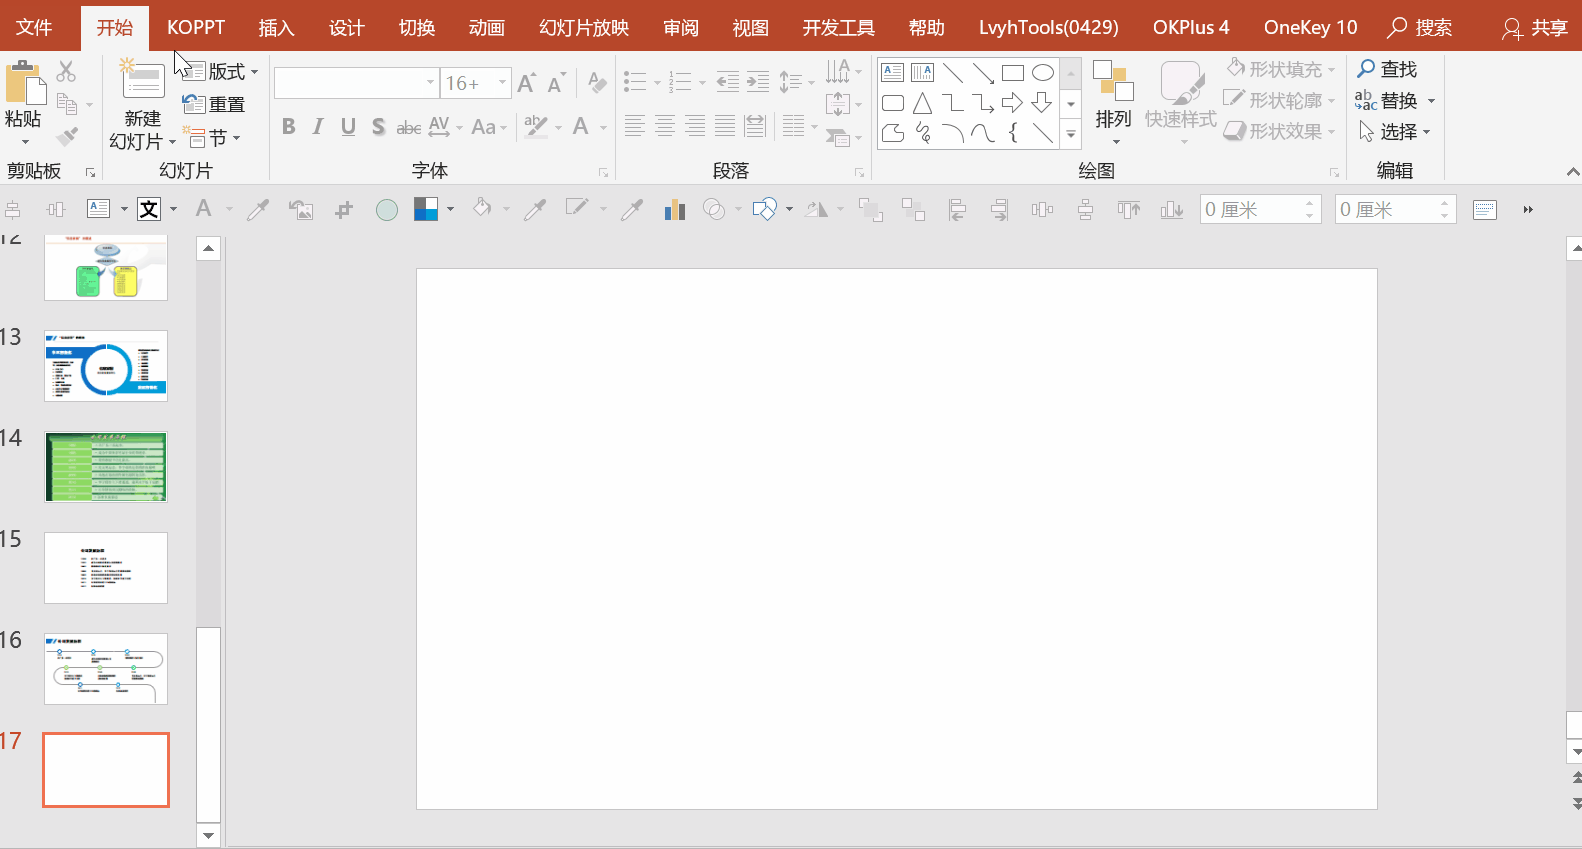Toggle Underline formatting

348,127
